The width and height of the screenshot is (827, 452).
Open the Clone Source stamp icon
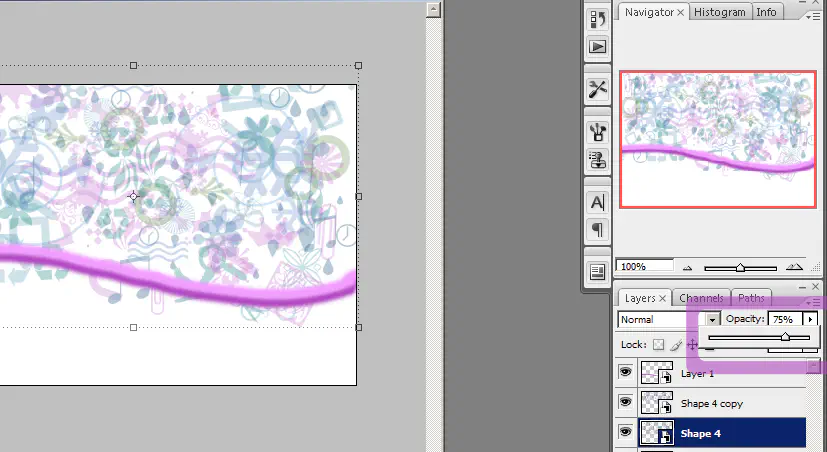click(x=598, y=158)
